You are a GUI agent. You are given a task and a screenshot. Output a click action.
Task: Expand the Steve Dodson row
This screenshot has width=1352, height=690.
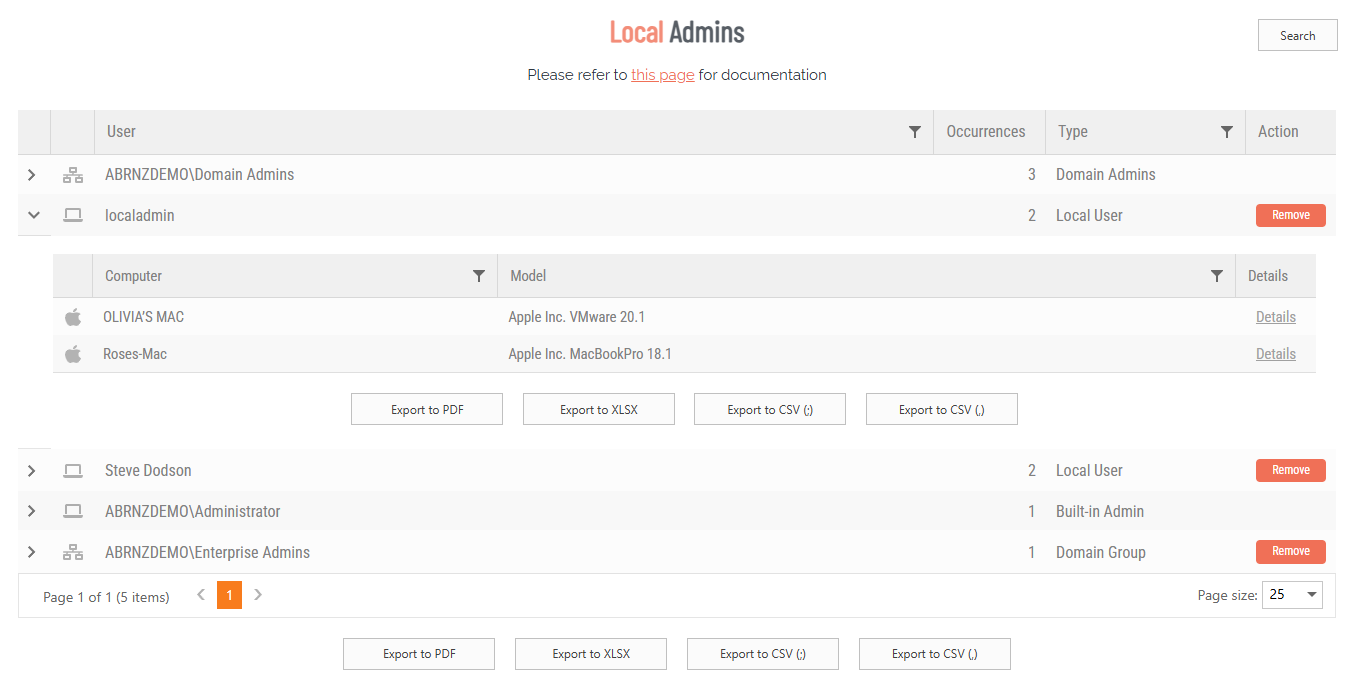32,470
